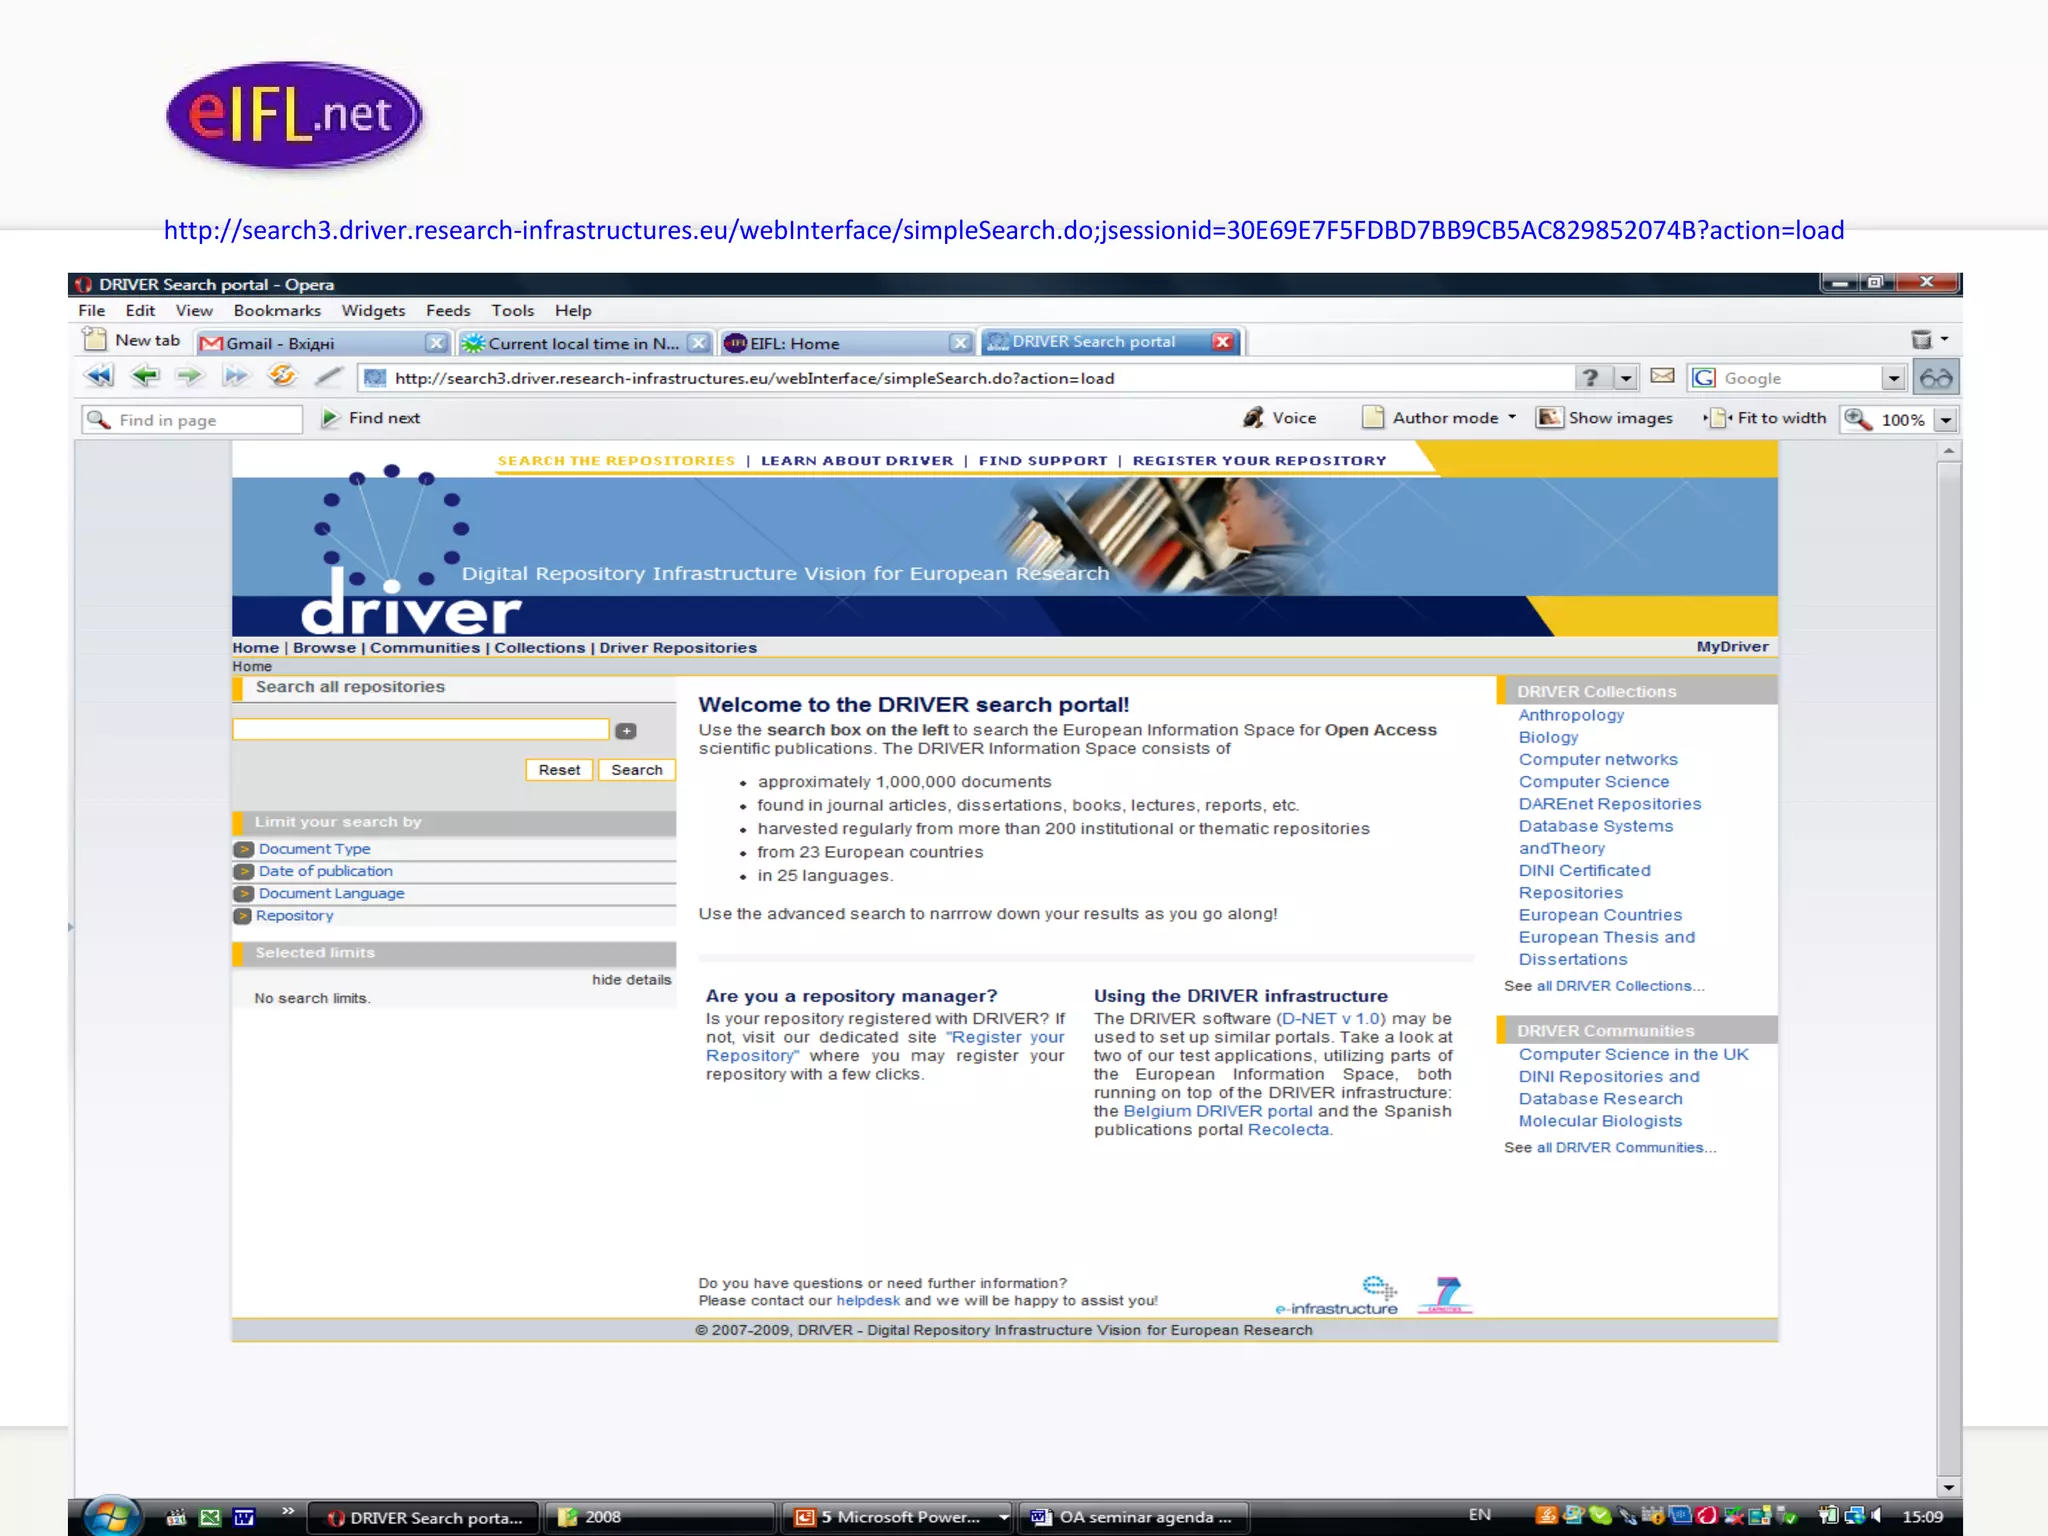Click the plus icon next to search box
This screenshot has width=2048, height=1536.
626,731
